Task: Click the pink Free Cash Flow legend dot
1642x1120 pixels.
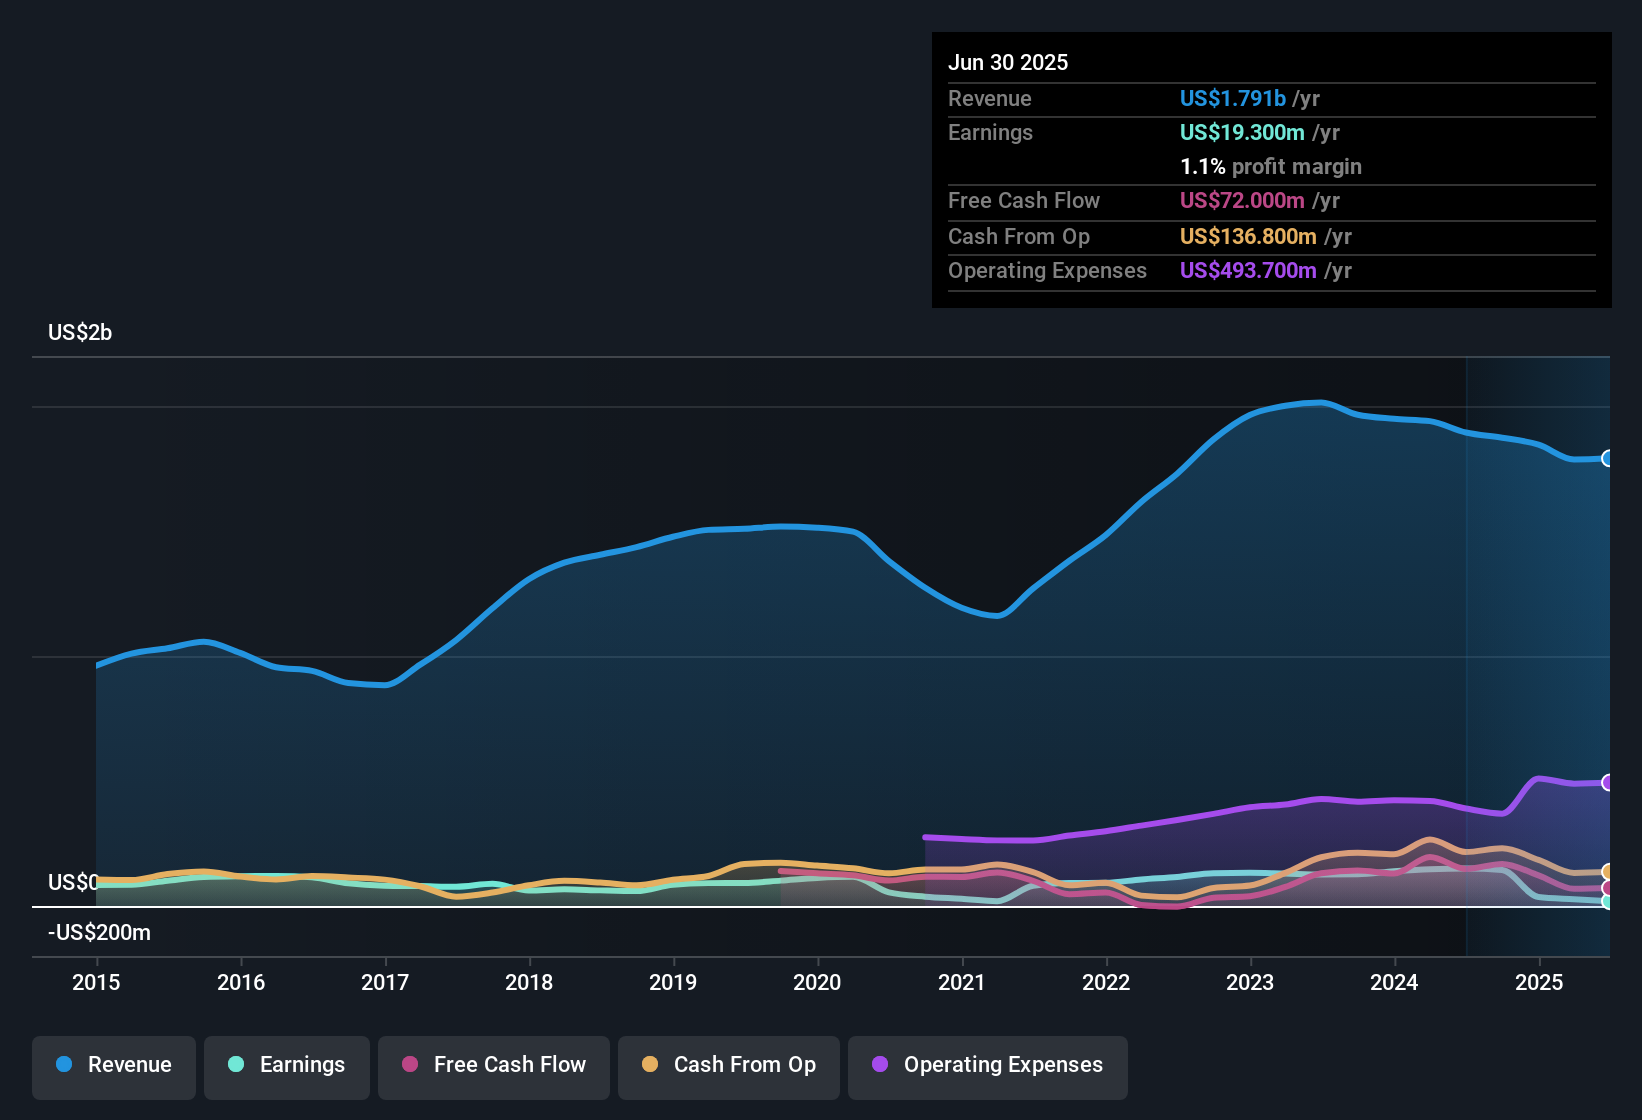Action: click(x=409, y=1065)
